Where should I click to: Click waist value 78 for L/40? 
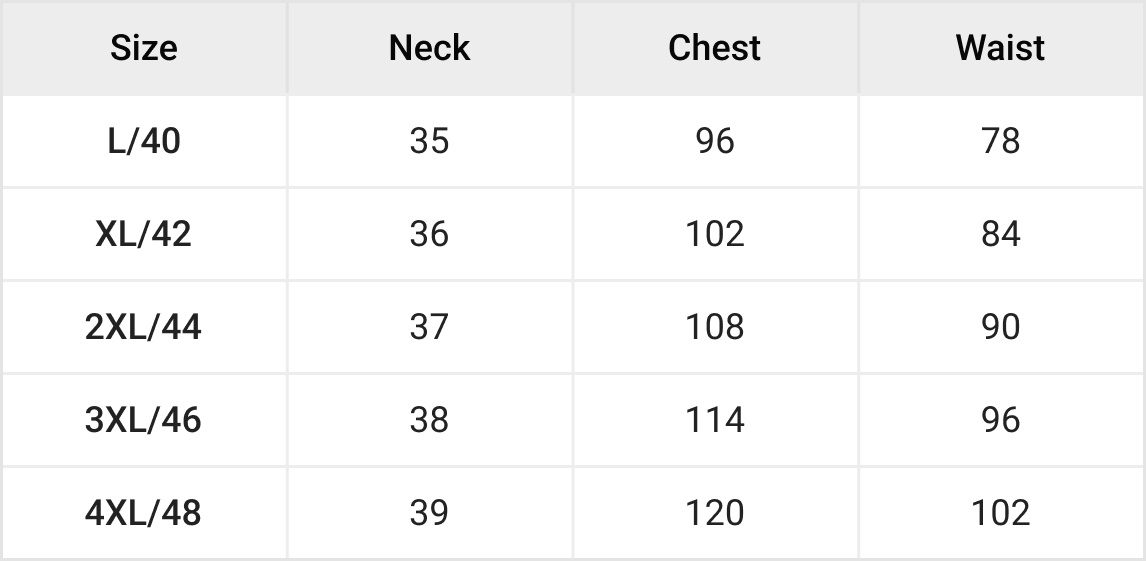(1000, 141)
